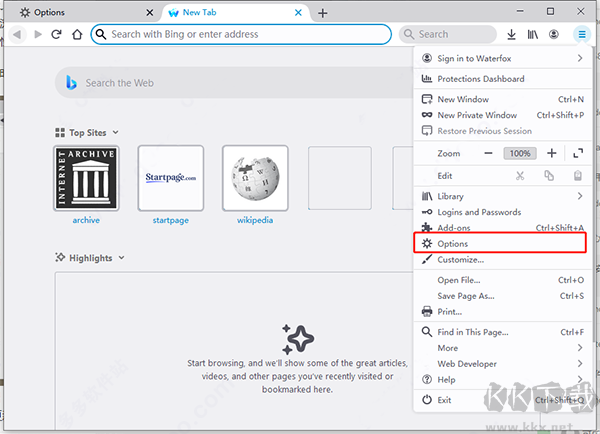Open the Help submenu
The width and height of the screenshot is (600, 434).
502,379
